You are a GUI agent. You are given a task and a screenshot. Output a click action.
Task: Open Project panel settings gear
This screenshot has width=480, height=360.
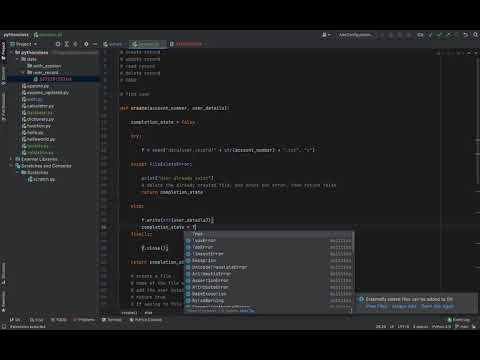86,44
